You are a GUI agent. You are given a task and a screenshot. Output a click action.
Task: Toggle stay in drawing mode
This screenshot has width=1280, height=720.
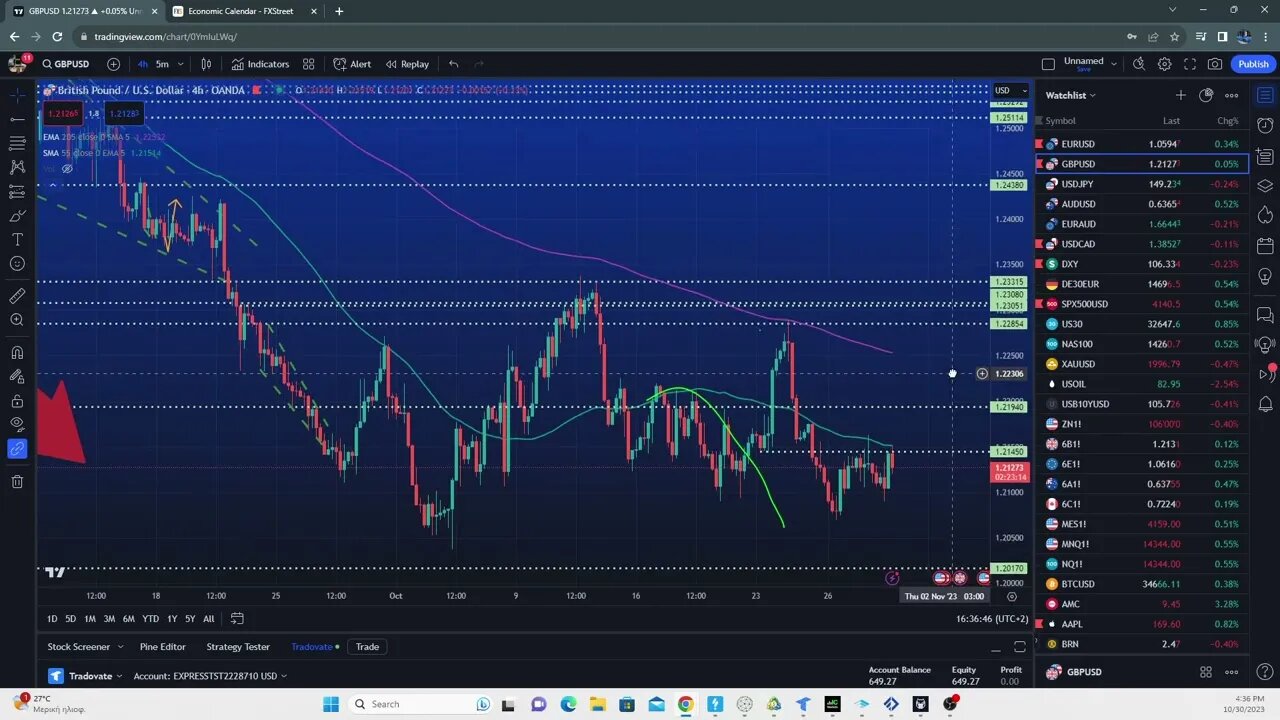tap(17, 377)
